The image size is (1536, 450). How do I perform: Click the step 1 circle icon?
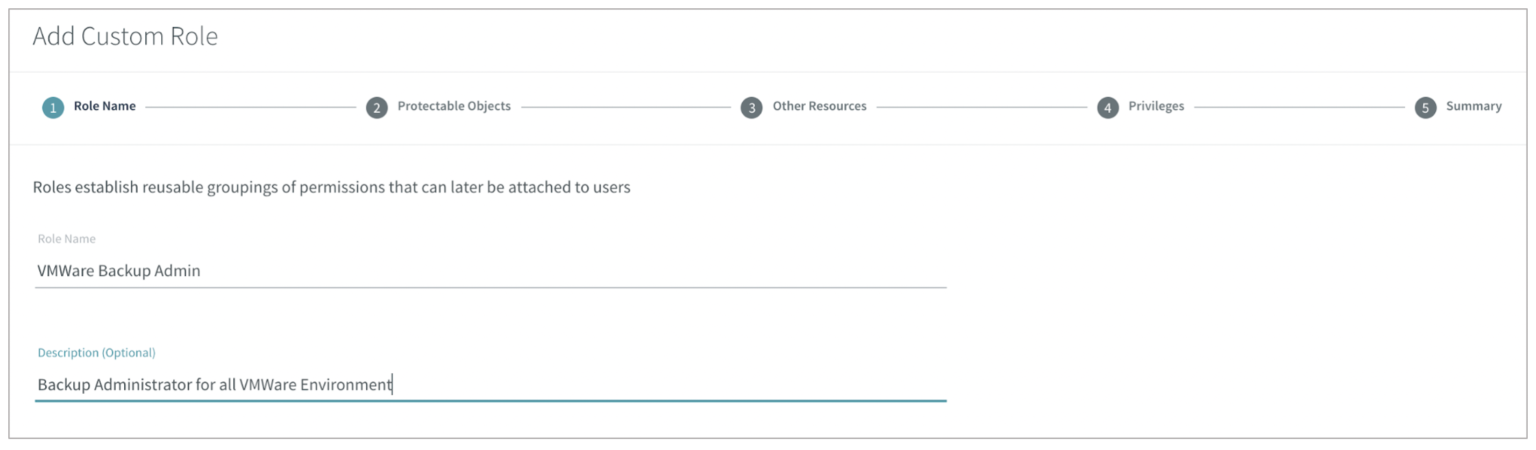point(53,108)
